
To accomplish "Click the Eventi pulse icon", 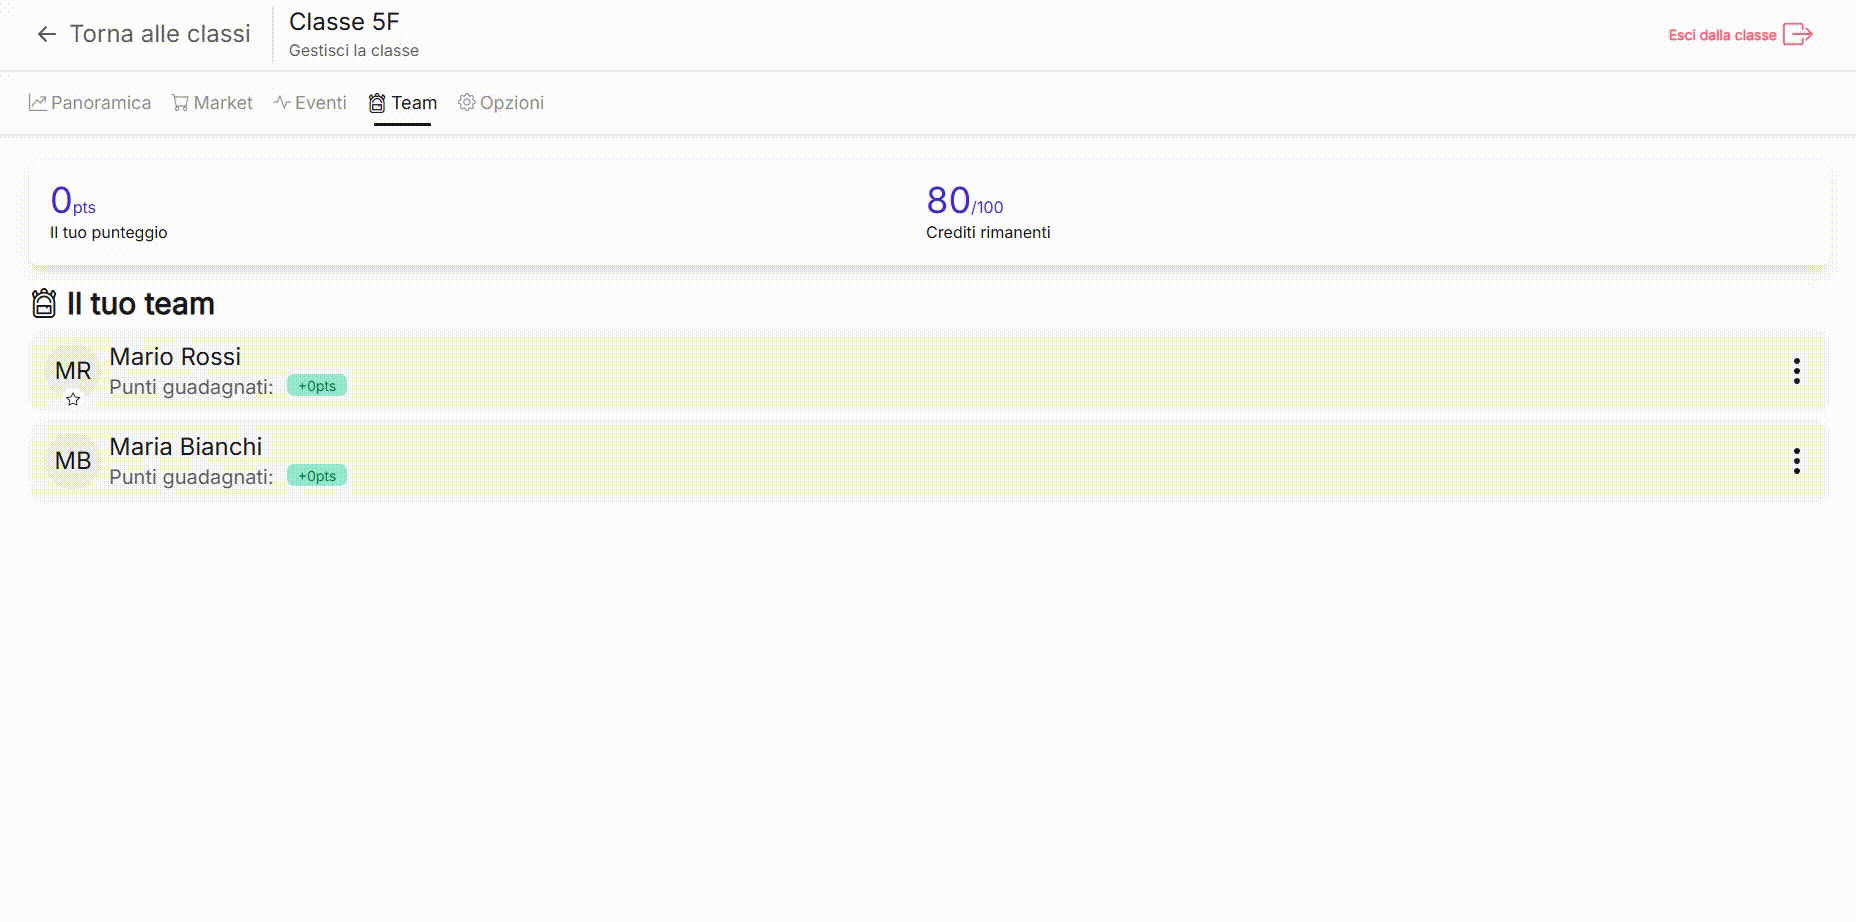I will 282,103.
